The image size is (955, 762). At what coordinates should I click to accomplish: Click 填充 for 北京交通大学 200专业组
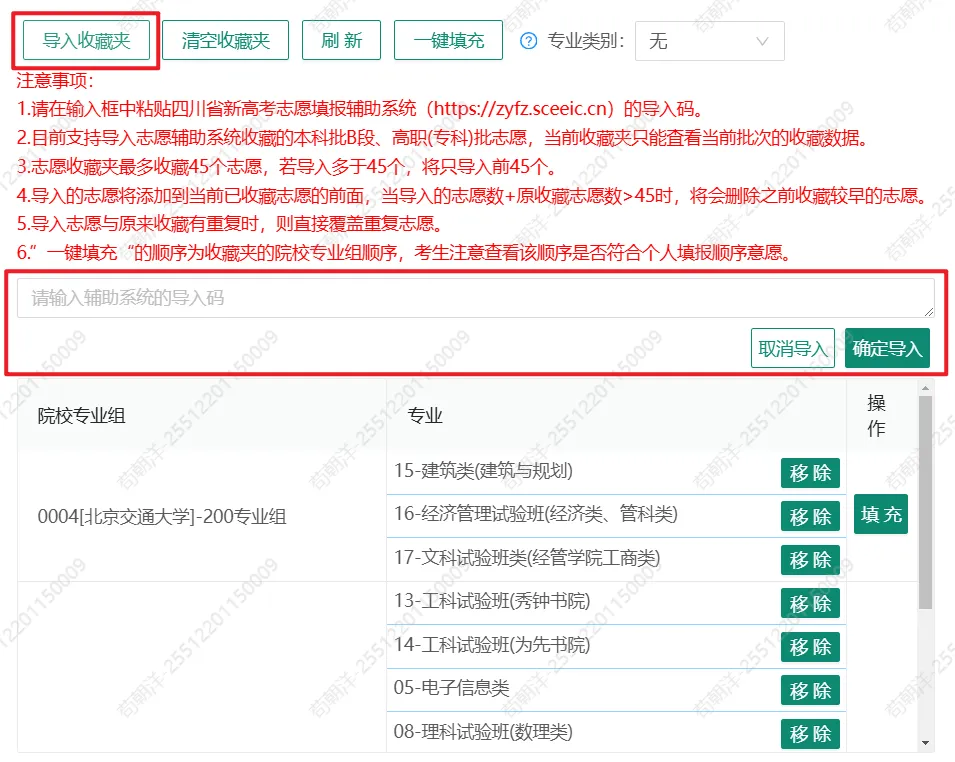point(881,514)
